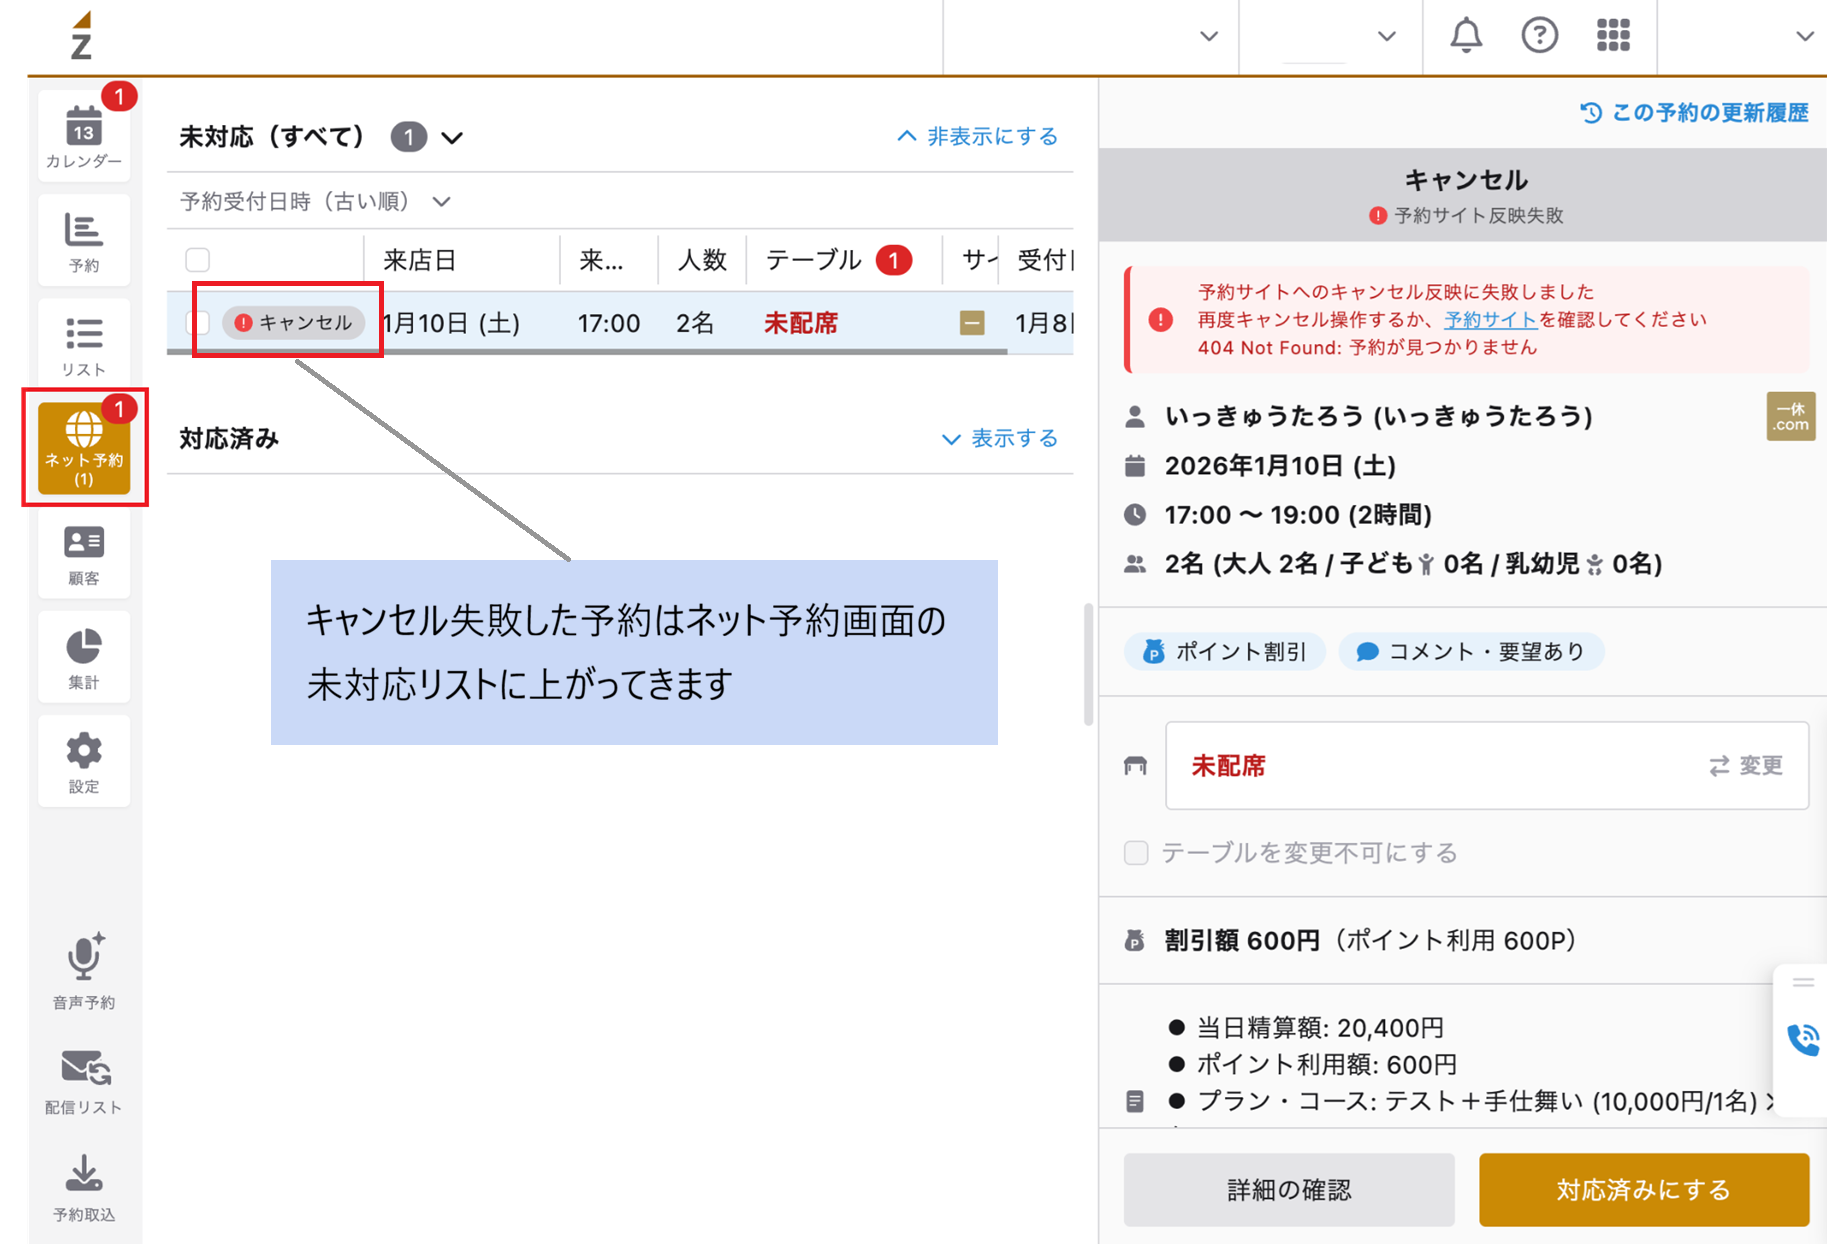Sort by the 来店日 column header
Viewport: 1827px width, 1244px height.
(420, 260)
